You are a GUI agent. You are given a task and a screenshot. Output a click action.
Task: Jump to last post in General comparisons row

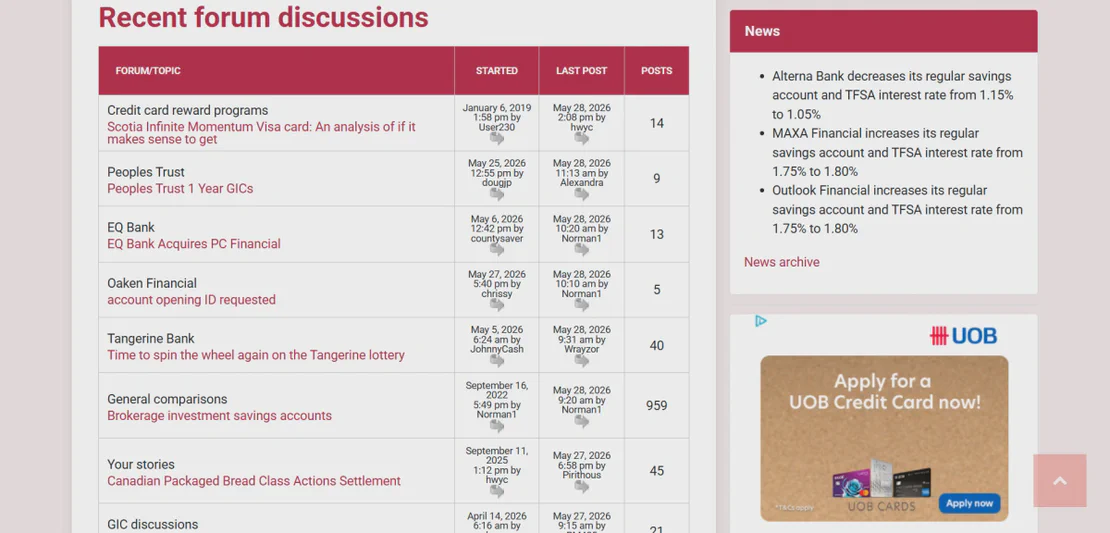(x=582, y=421)
